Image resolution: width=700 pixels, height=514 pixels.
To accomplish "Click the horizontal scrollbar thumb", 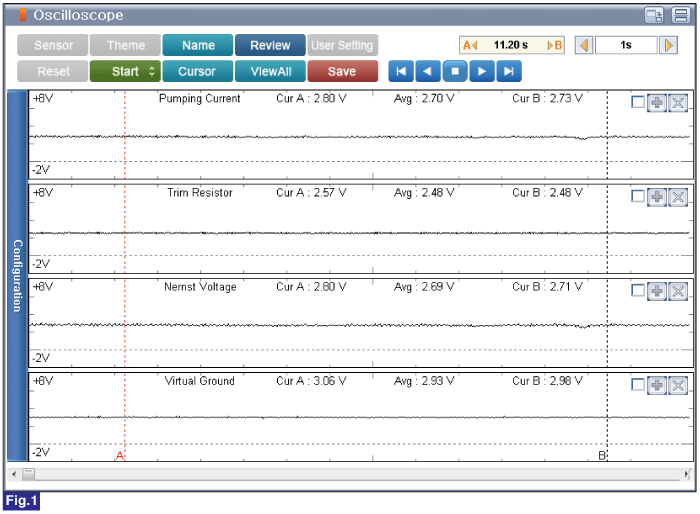I will 28,474.
